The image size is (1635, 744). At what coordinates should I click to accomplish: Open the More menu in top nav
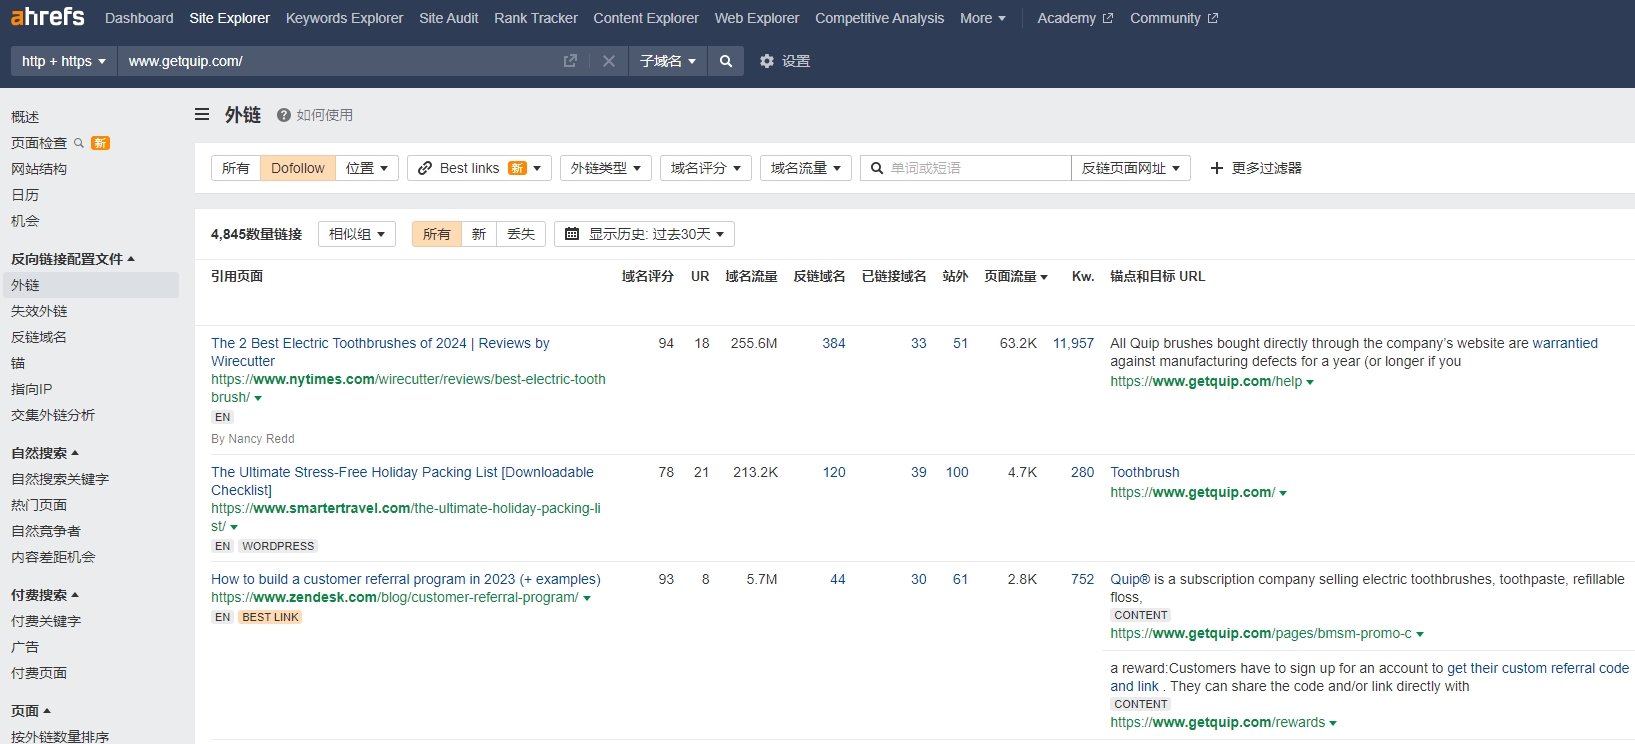983,18
